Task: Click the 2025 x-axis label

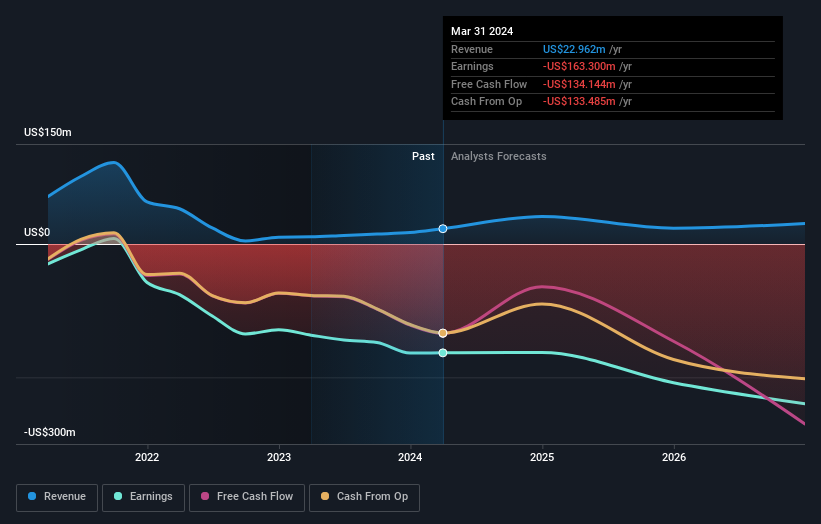Action: [542, 457]
